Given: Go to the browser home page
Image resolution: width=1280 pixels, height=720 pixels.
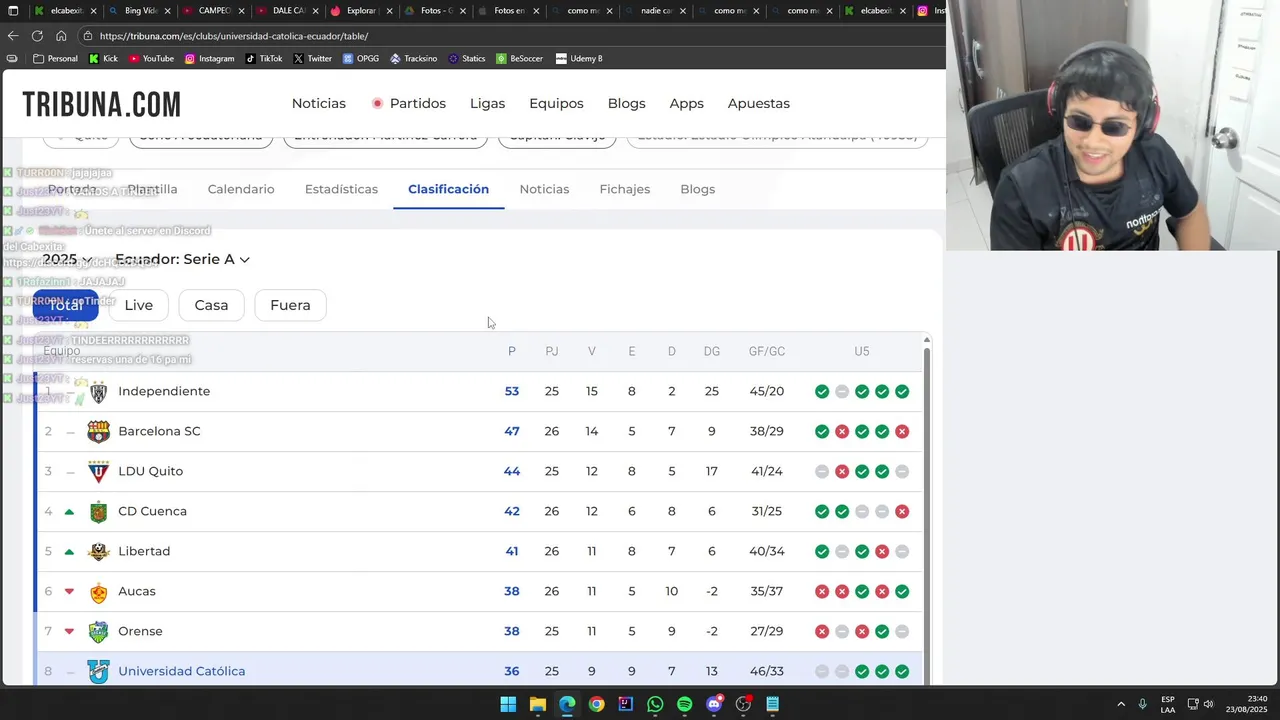Looking at the screenshot, I should (x=61, y=36).
